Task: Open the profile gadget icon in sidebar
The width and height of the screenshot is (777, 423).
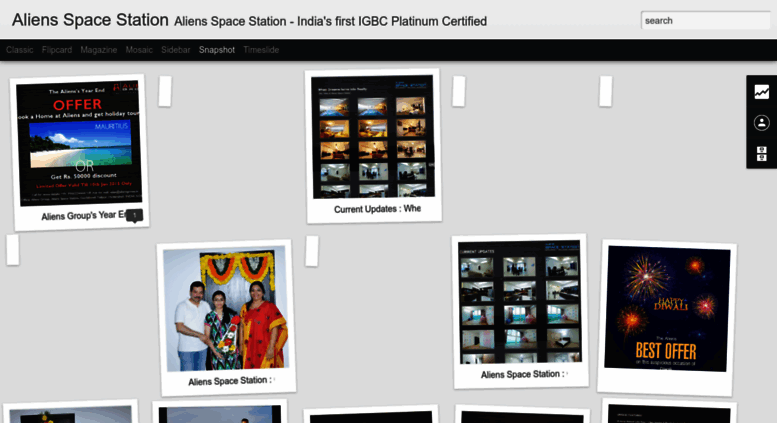Action: 761,122
